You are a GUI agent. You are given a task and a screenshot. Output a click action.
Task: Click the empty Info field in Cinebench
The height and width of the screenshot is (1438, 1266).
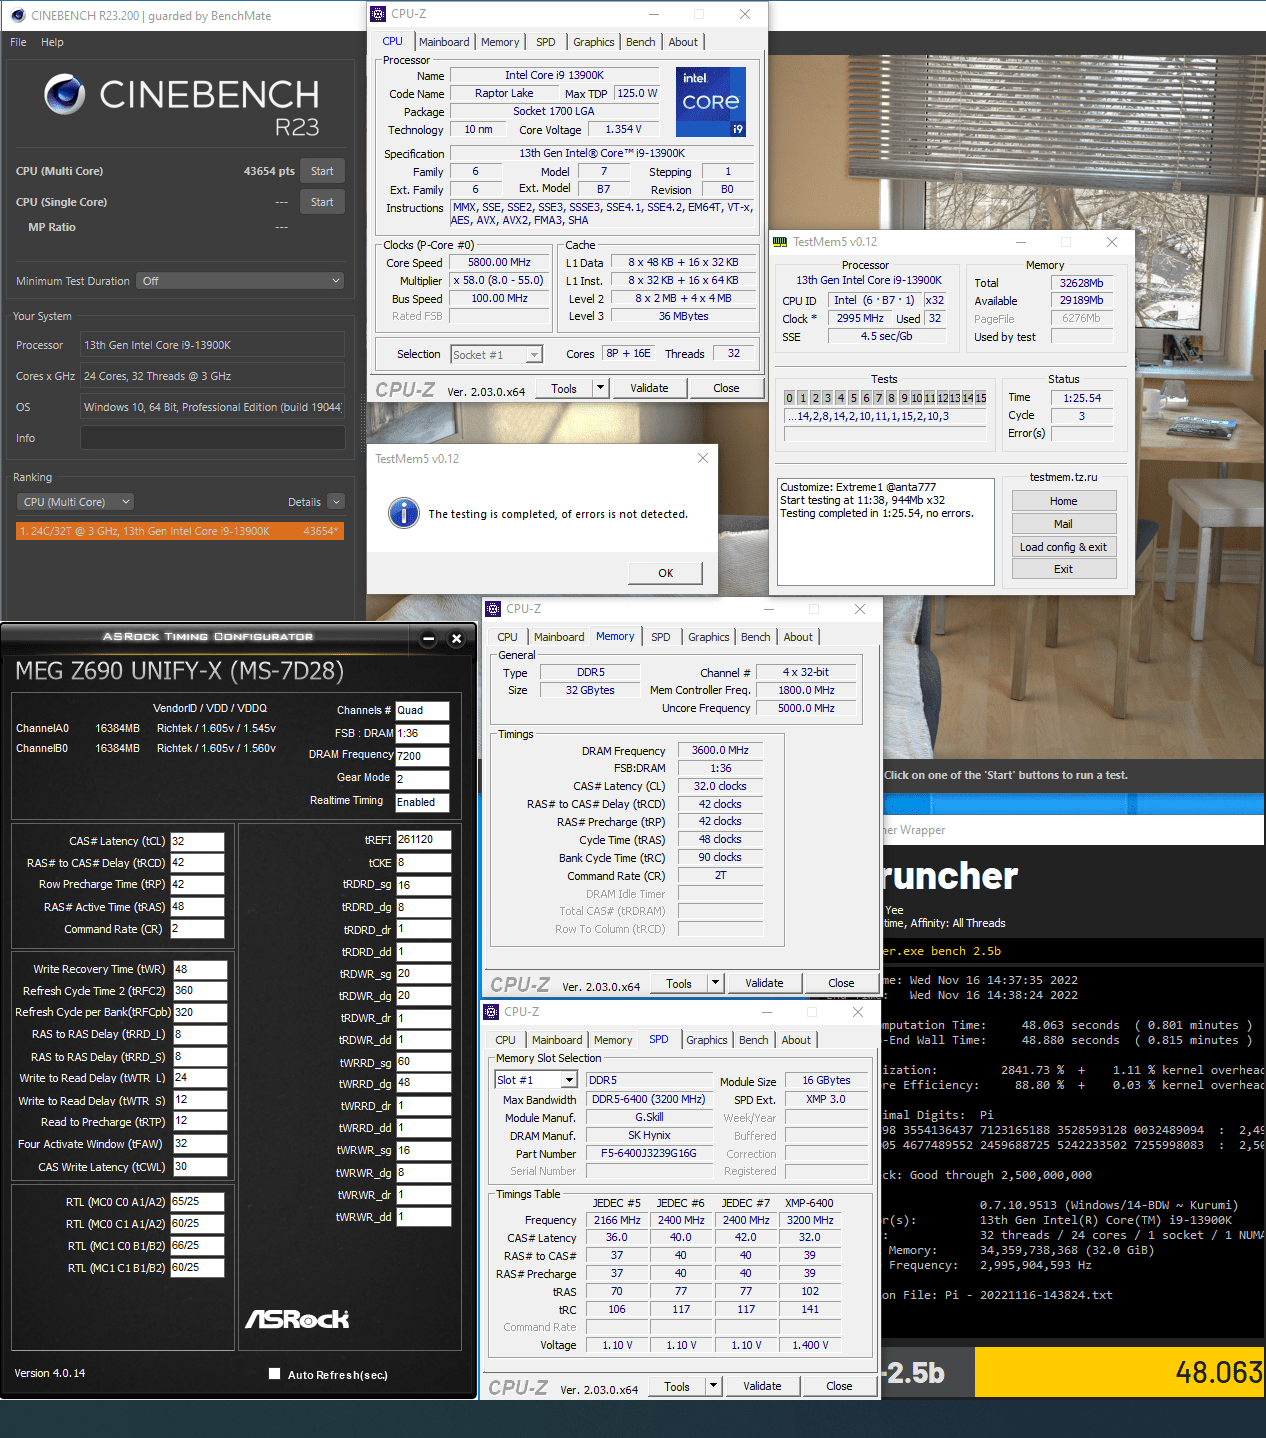click(x=213, y=438)
